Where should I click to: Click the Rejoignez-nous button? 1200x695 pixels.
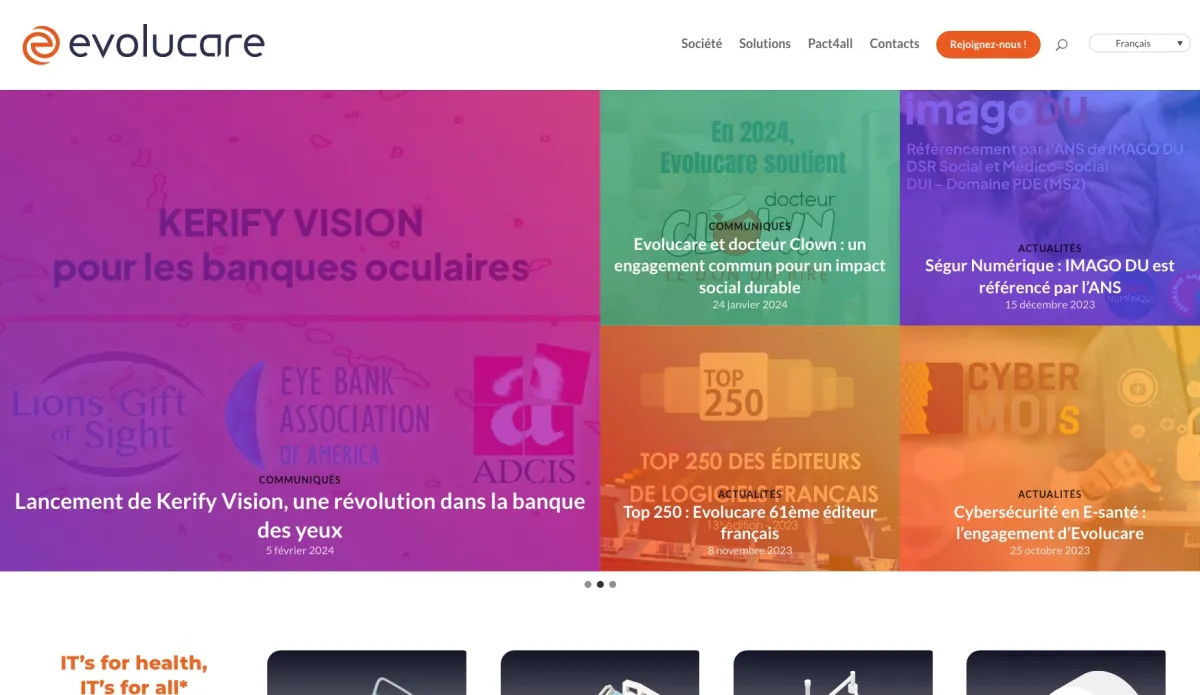tap(988, 44)
